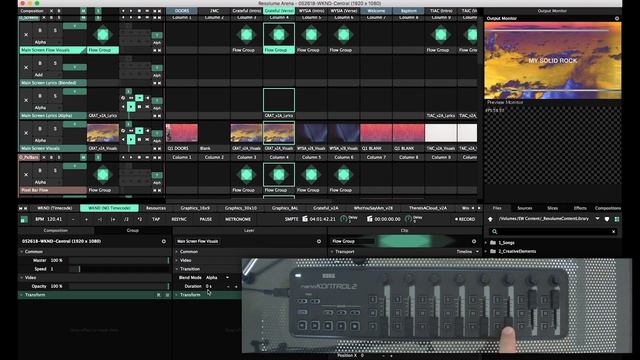
Task: Open the Sources browser tab
Action: pyautogui.click(x=524, y=208)
